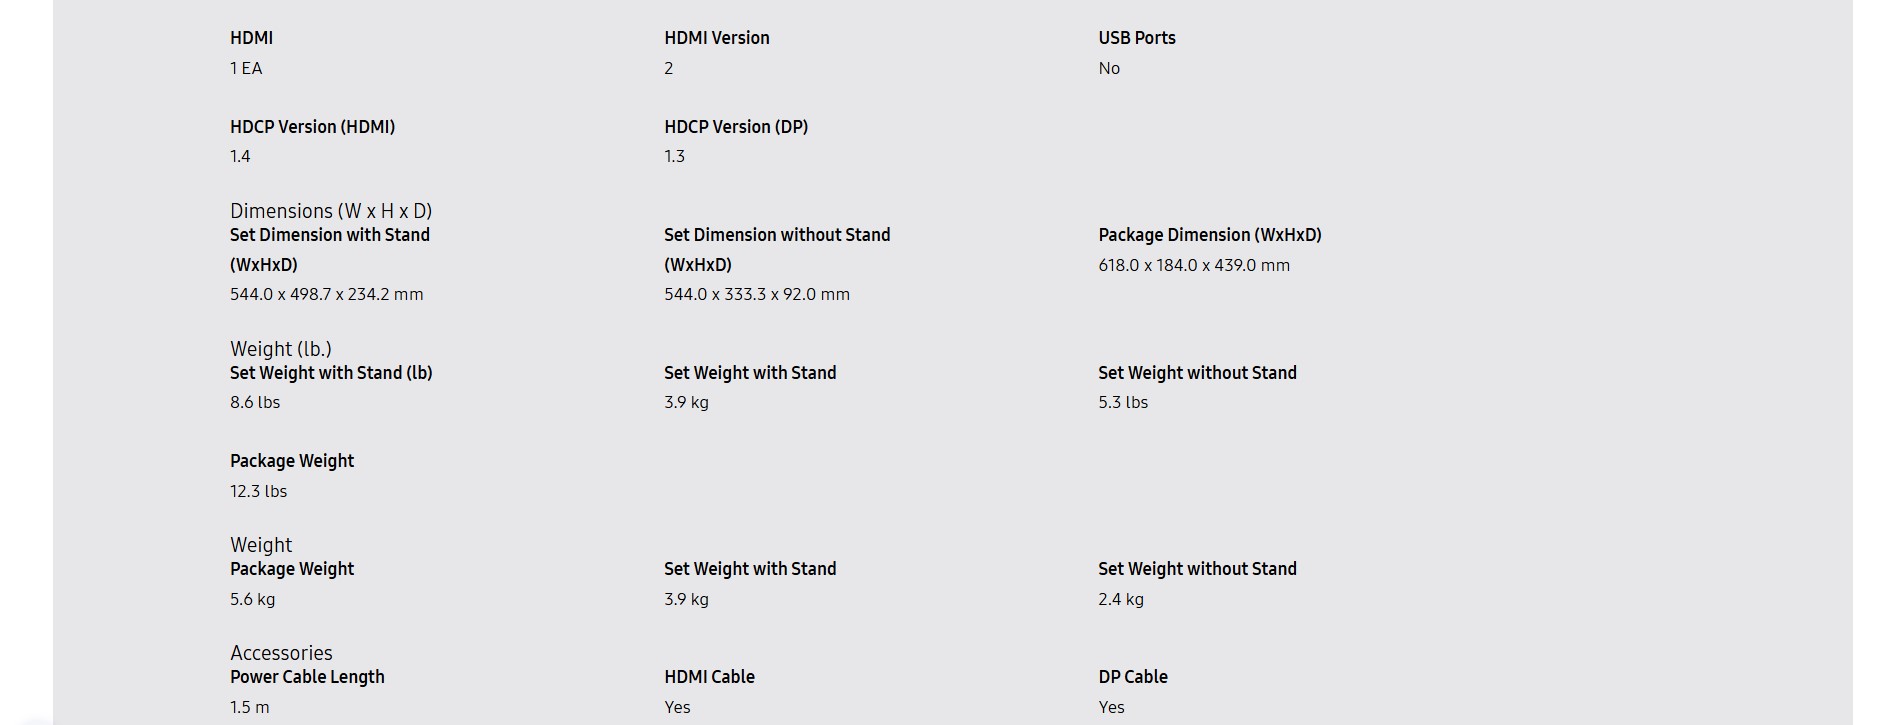The width and height of the screenshot is (1884, 725).
Task: Select Package Dimension (WxHxD) label
Action: click(1209, 235)
